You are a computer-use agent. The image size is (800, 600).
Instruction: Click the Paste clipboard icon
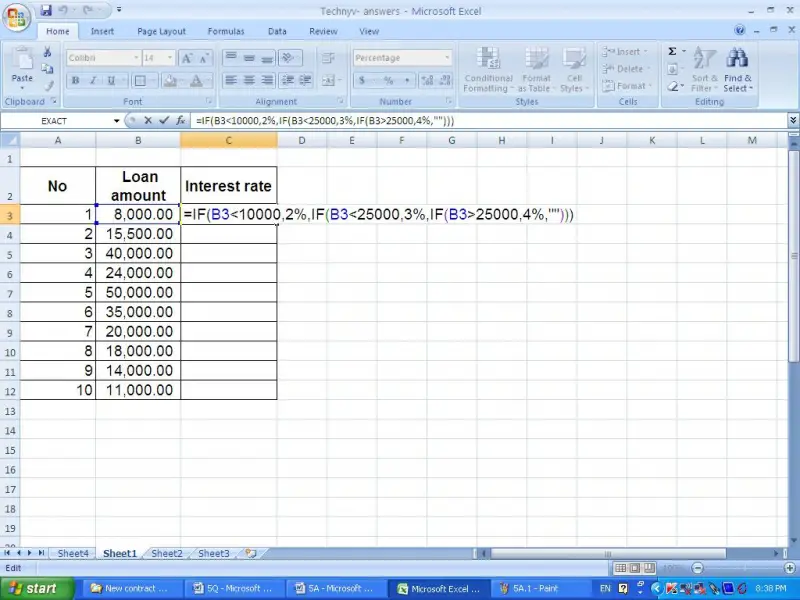coord(21,59)
